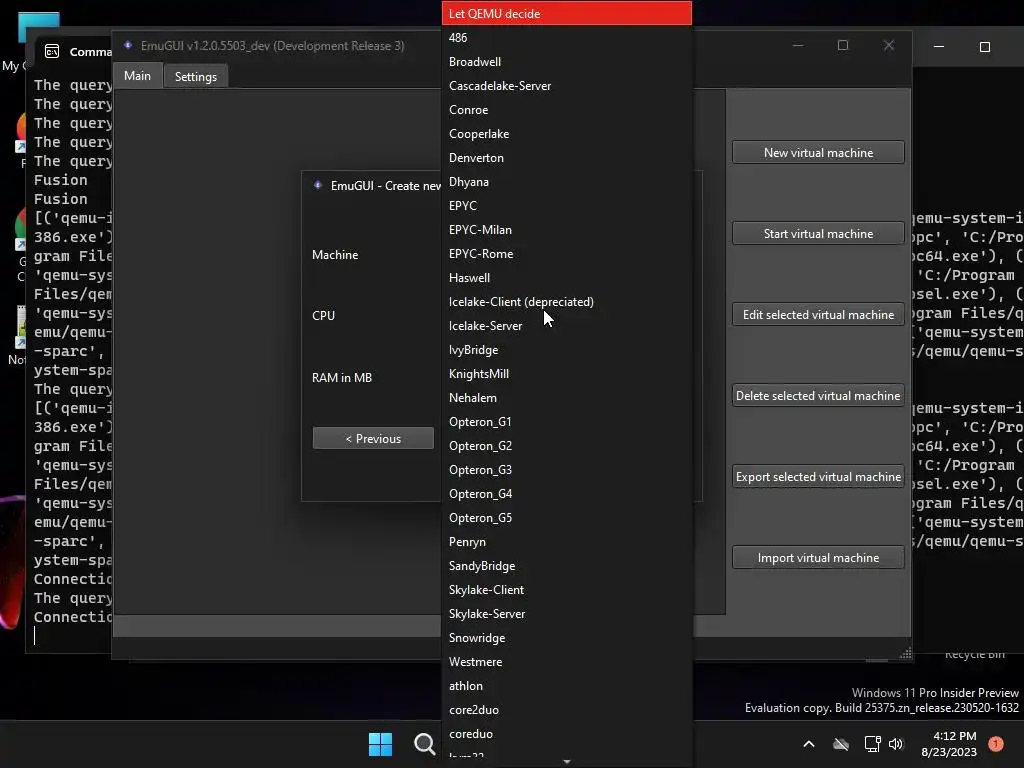Click the Command Prompt window icon
This screenshot has height=768, width=1024.
pos(52,51)
